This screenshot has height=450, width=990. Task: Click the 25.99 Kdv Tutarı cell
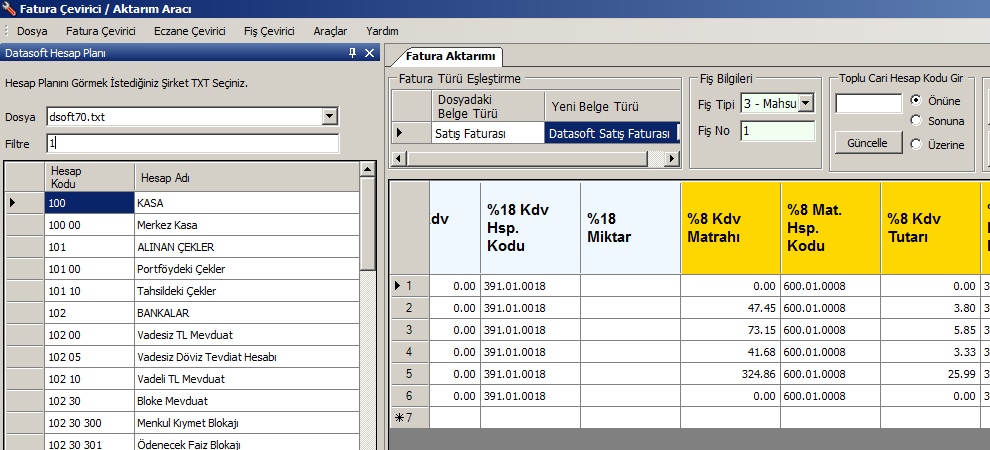click(930, 374)
